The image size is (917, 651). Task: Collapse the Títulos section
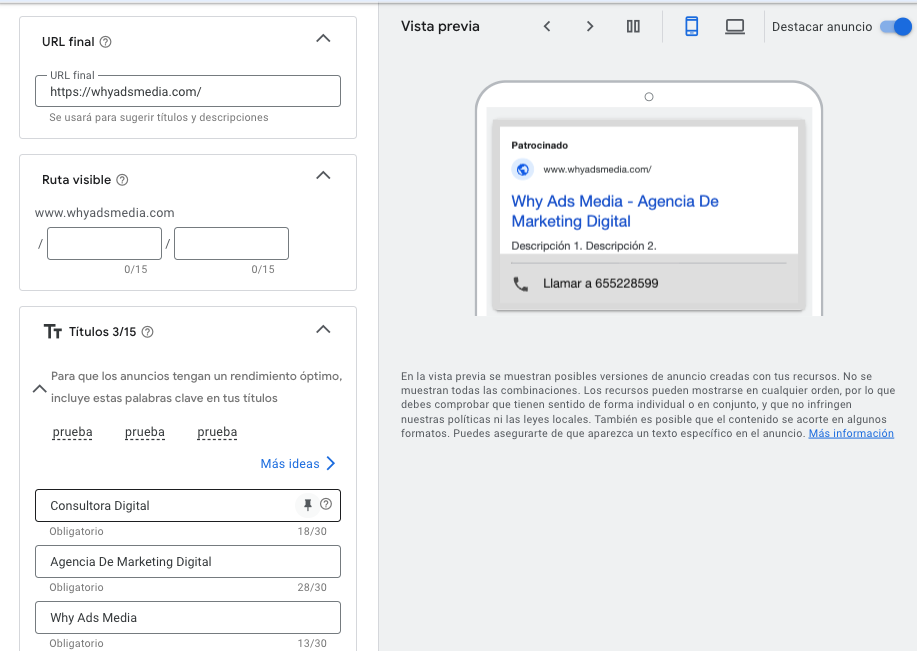pyautogui.click(x=322, y=329)
